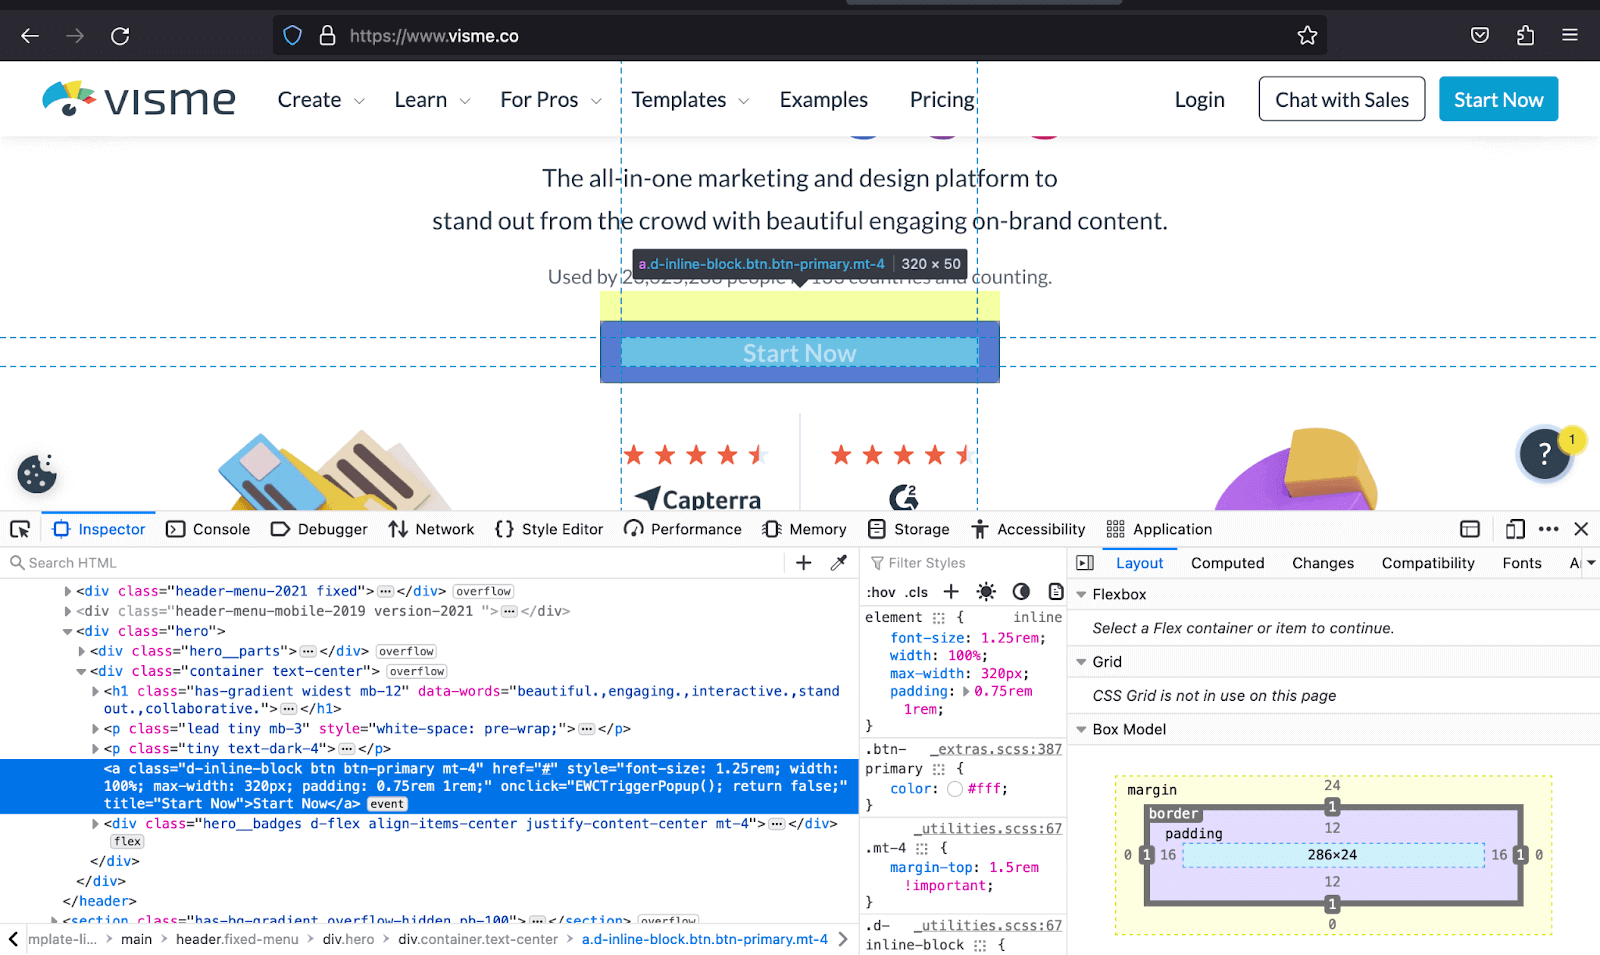
Task: Click the eyedropper color picker icon
Action: [x=839, y=563]
